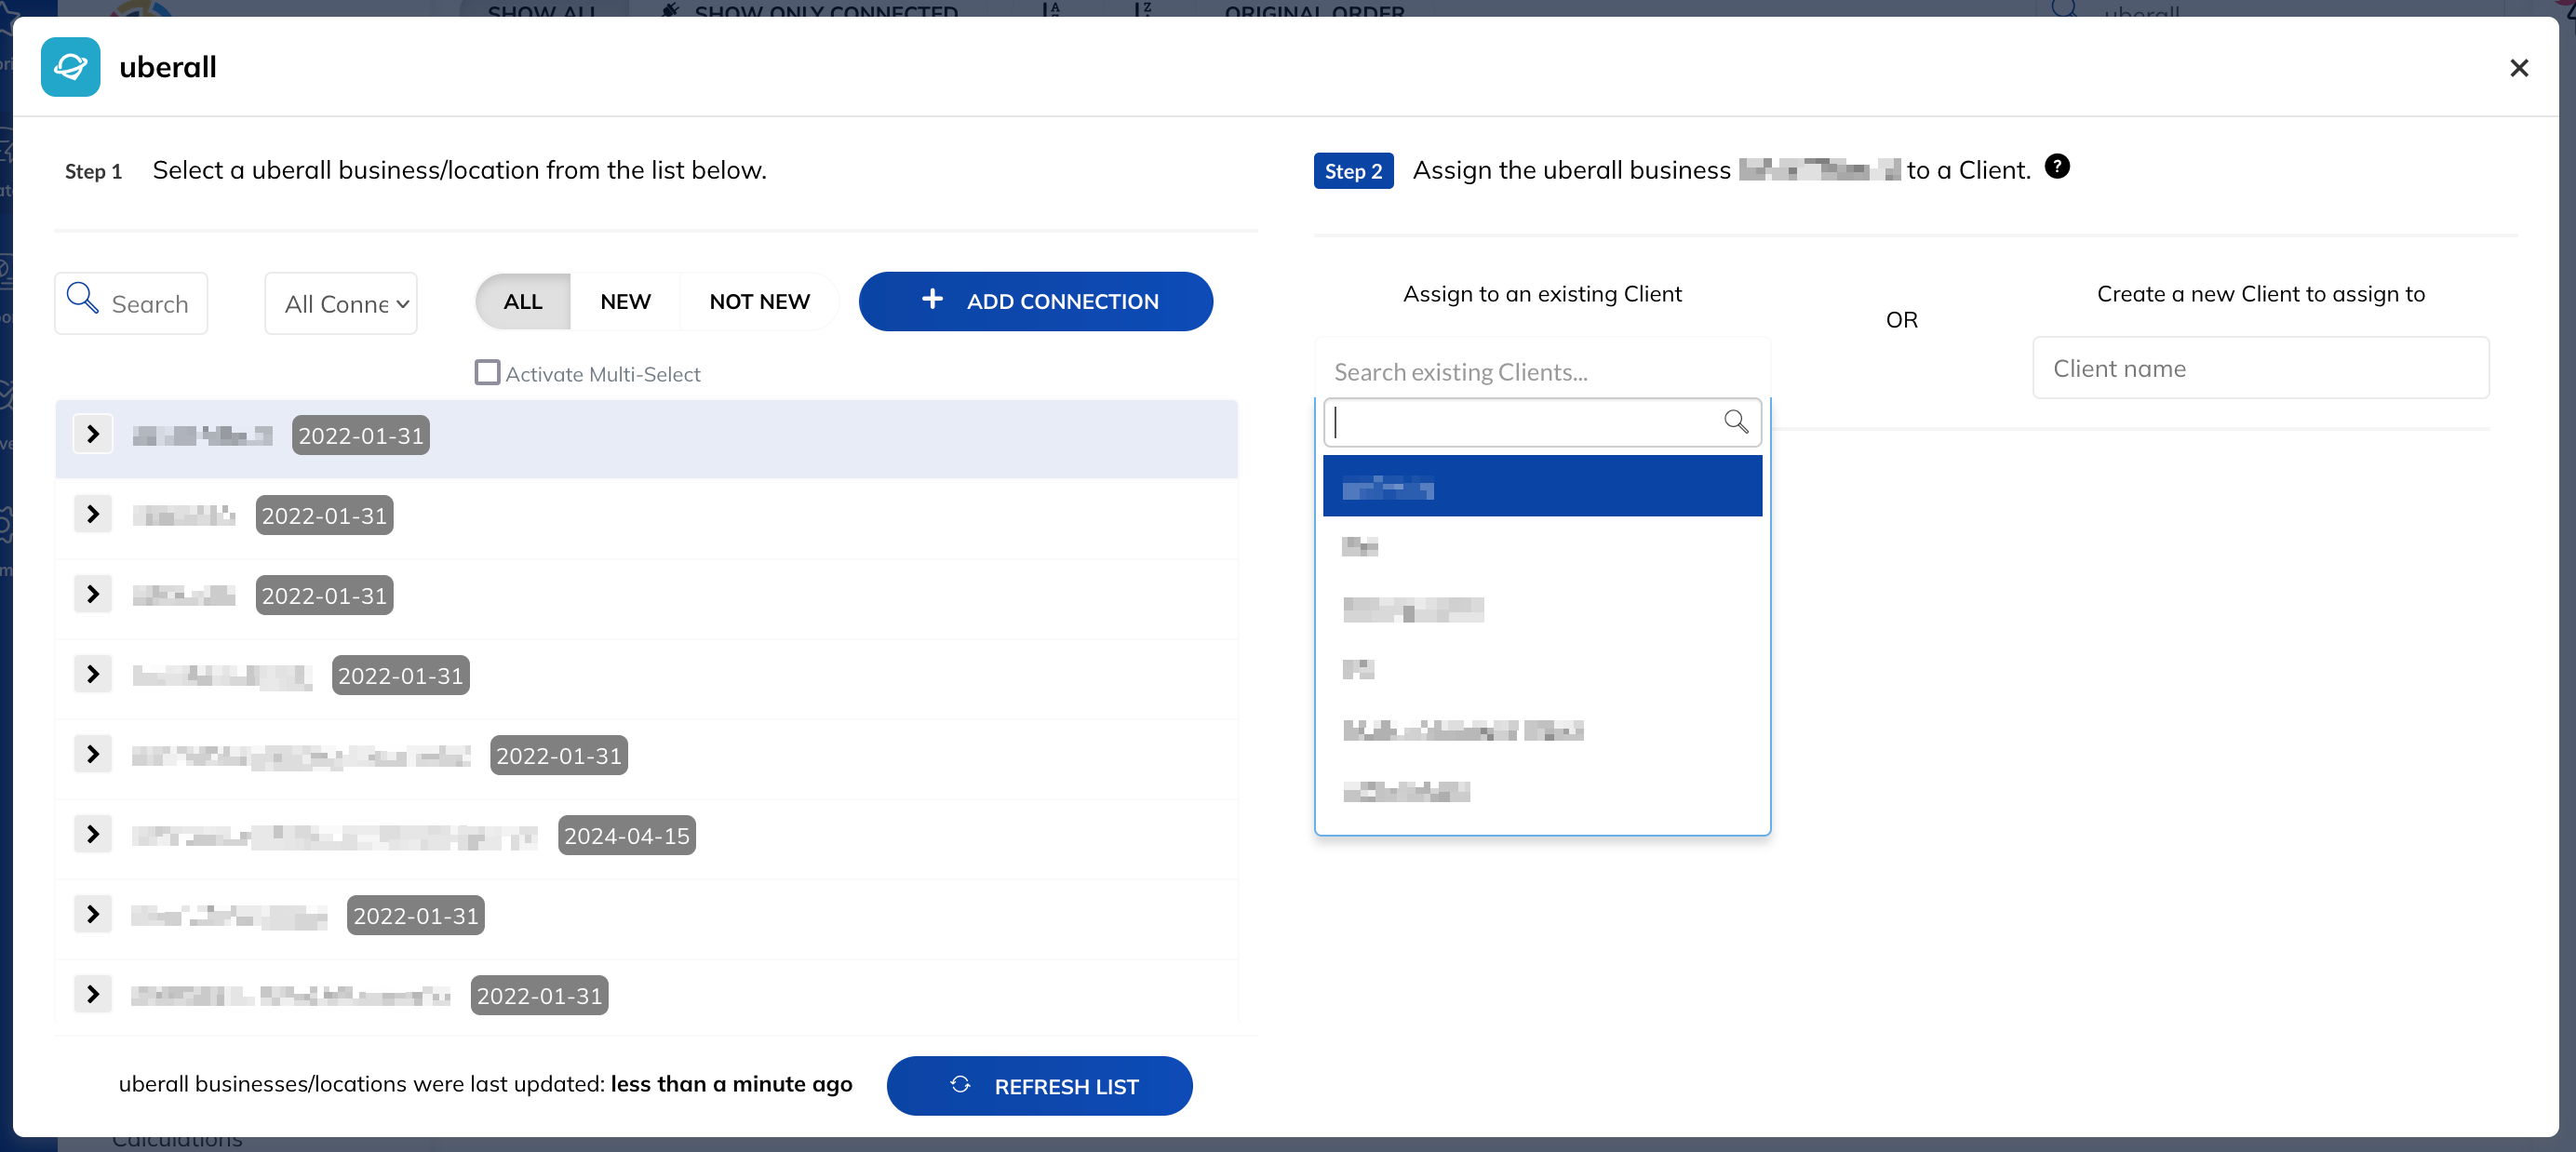Viewport: 2576px width, 1152px height.
Task: Expand the second business row
Action: point(93,515)
